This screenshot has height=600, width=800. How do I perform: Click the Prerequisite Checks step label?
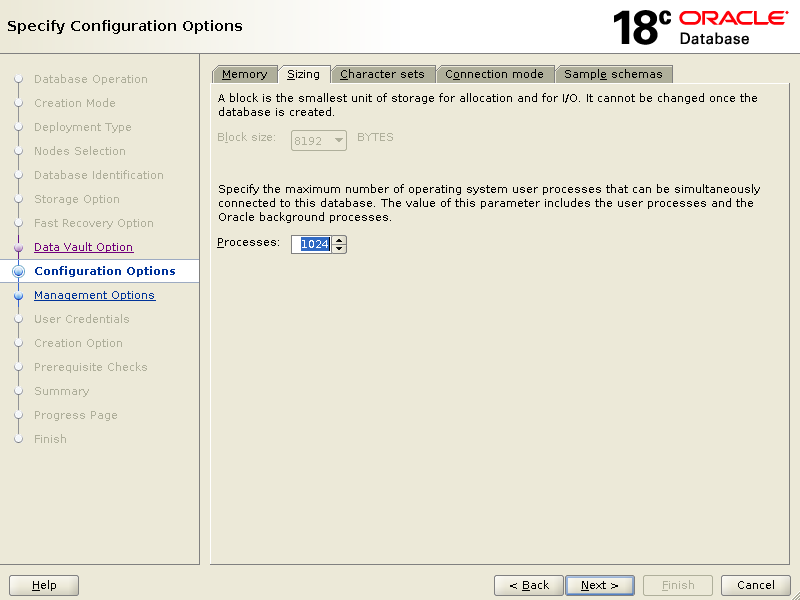click(90, 367)
